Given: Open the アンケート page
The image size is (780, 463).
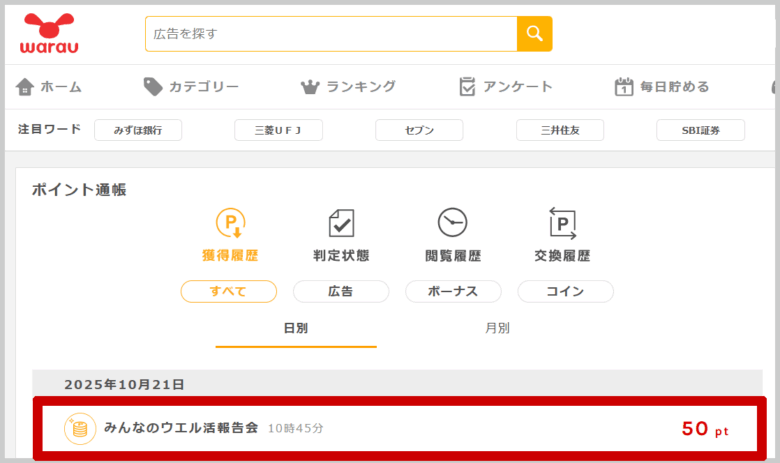Looking at the screenshot, I should tap(505, 87).
